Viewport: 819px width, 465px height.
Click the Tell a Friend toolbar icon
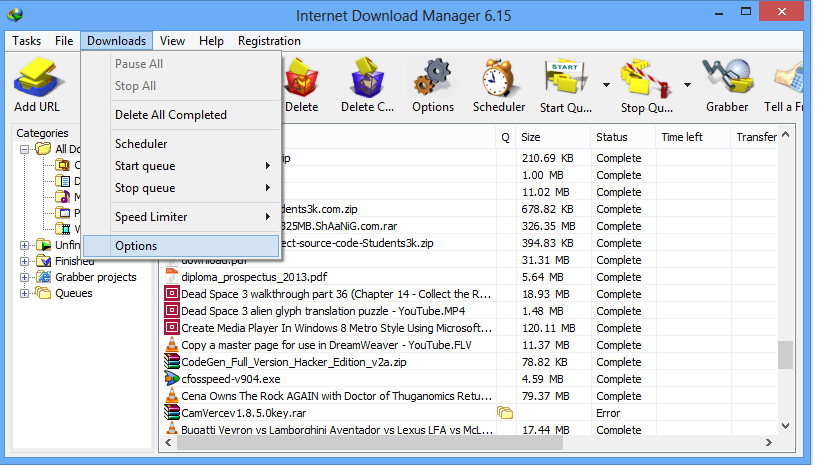(x=789, y=79)
